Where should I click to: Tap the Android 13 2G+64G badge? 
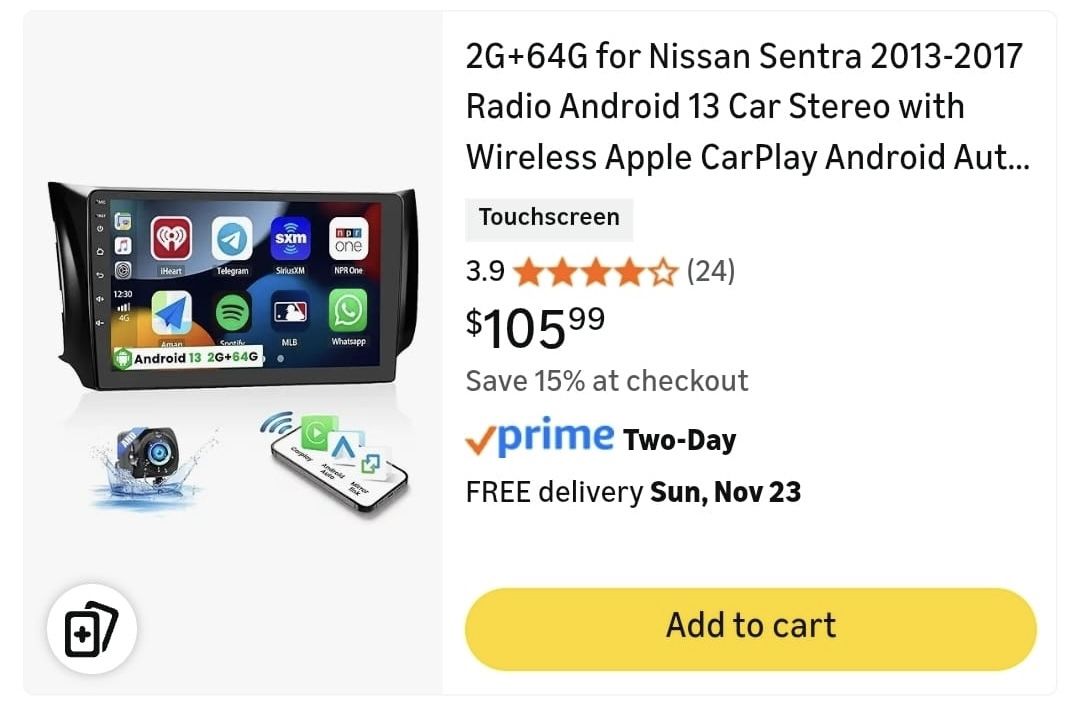point(189,357)
